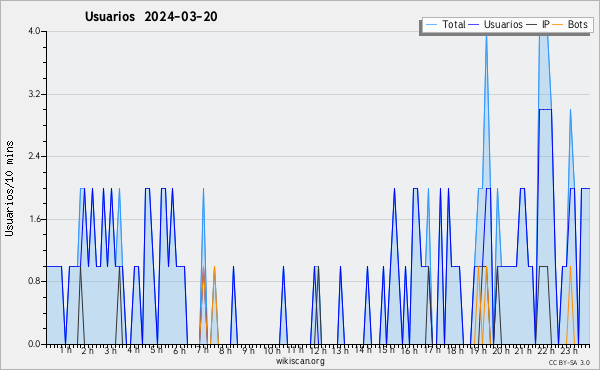Click the '17 h' x-axis label
This screenshot has width=600, height=370.
point(432,350)
